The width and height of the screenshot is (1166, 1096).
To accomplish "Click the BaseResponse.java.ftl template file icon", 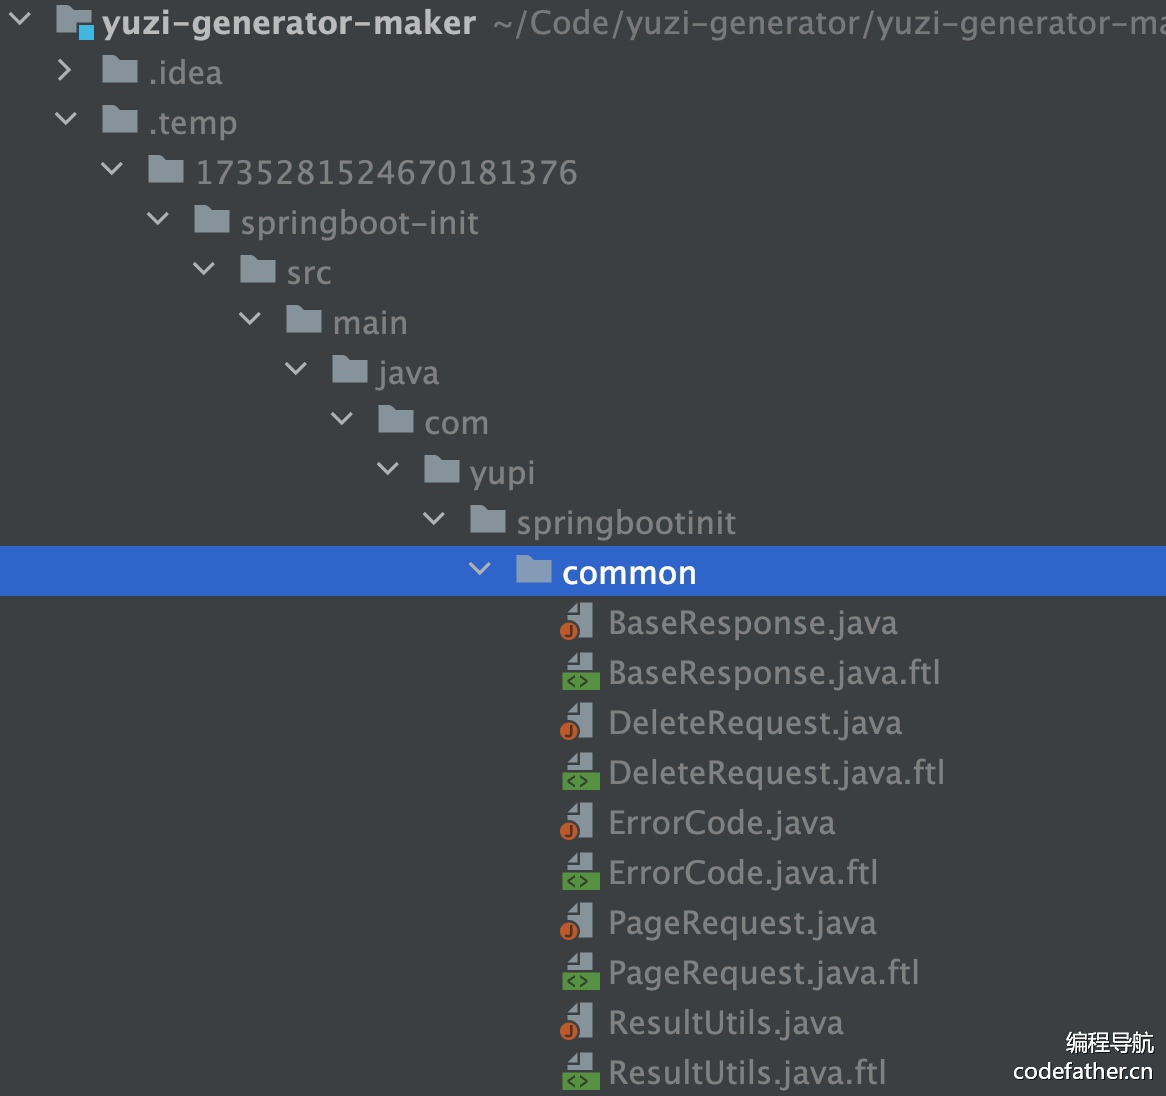I will pos(580,672).
